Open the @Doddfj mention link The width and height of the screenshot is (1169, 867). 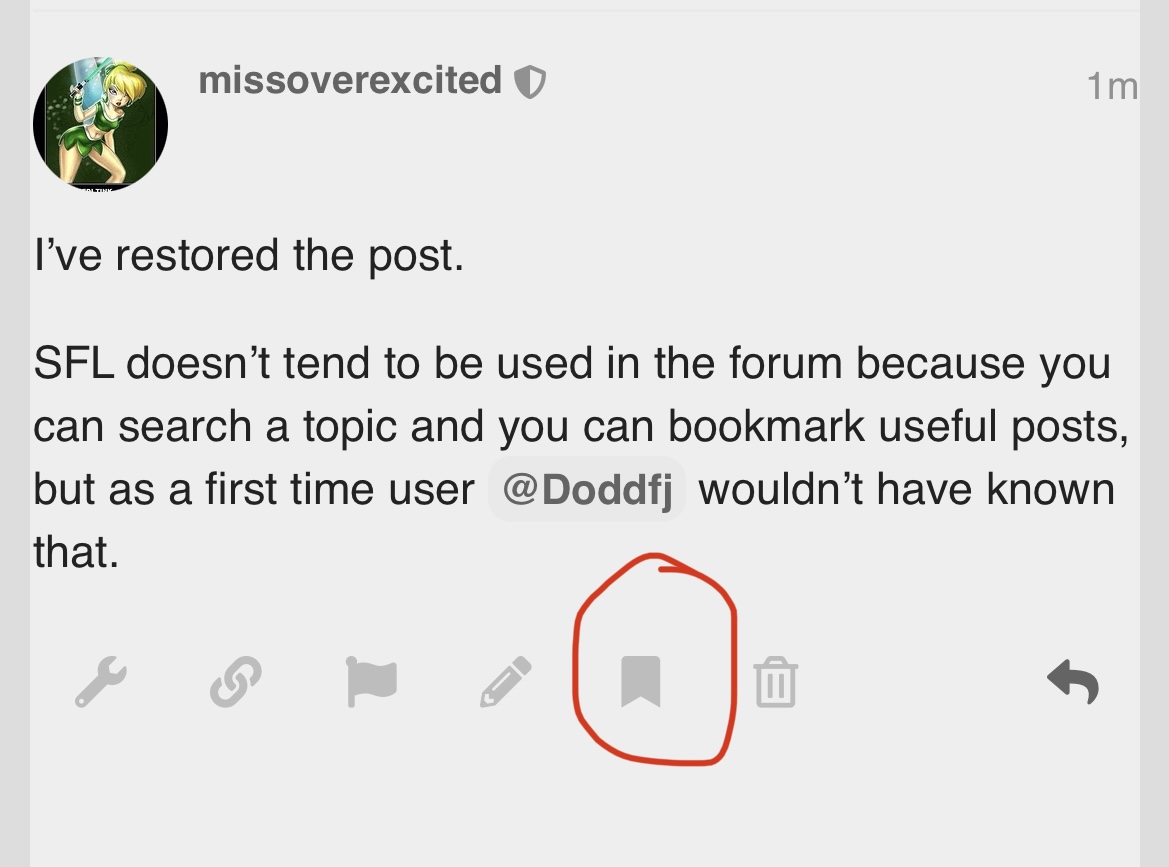[587, 489]
